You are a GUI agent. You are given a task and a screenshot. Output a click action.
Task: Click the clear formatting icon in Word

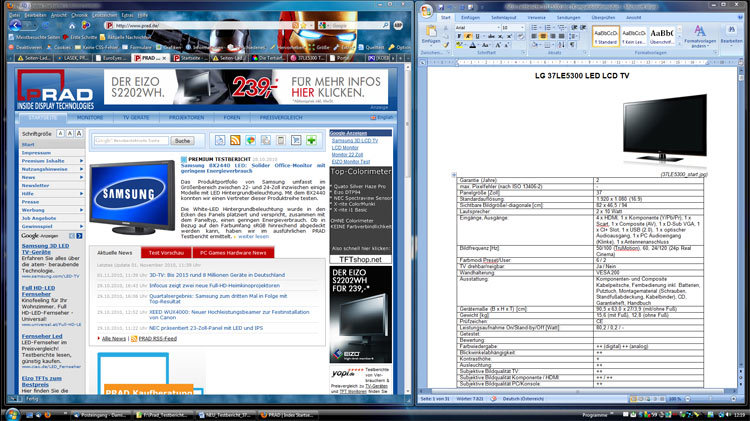521,36
